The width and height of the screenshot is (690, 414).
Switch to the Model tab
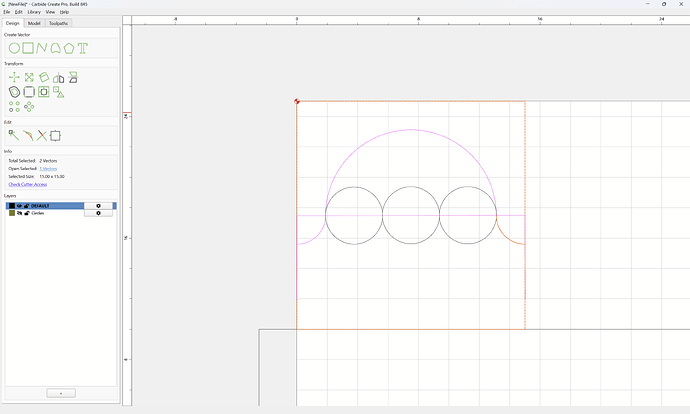34,23
